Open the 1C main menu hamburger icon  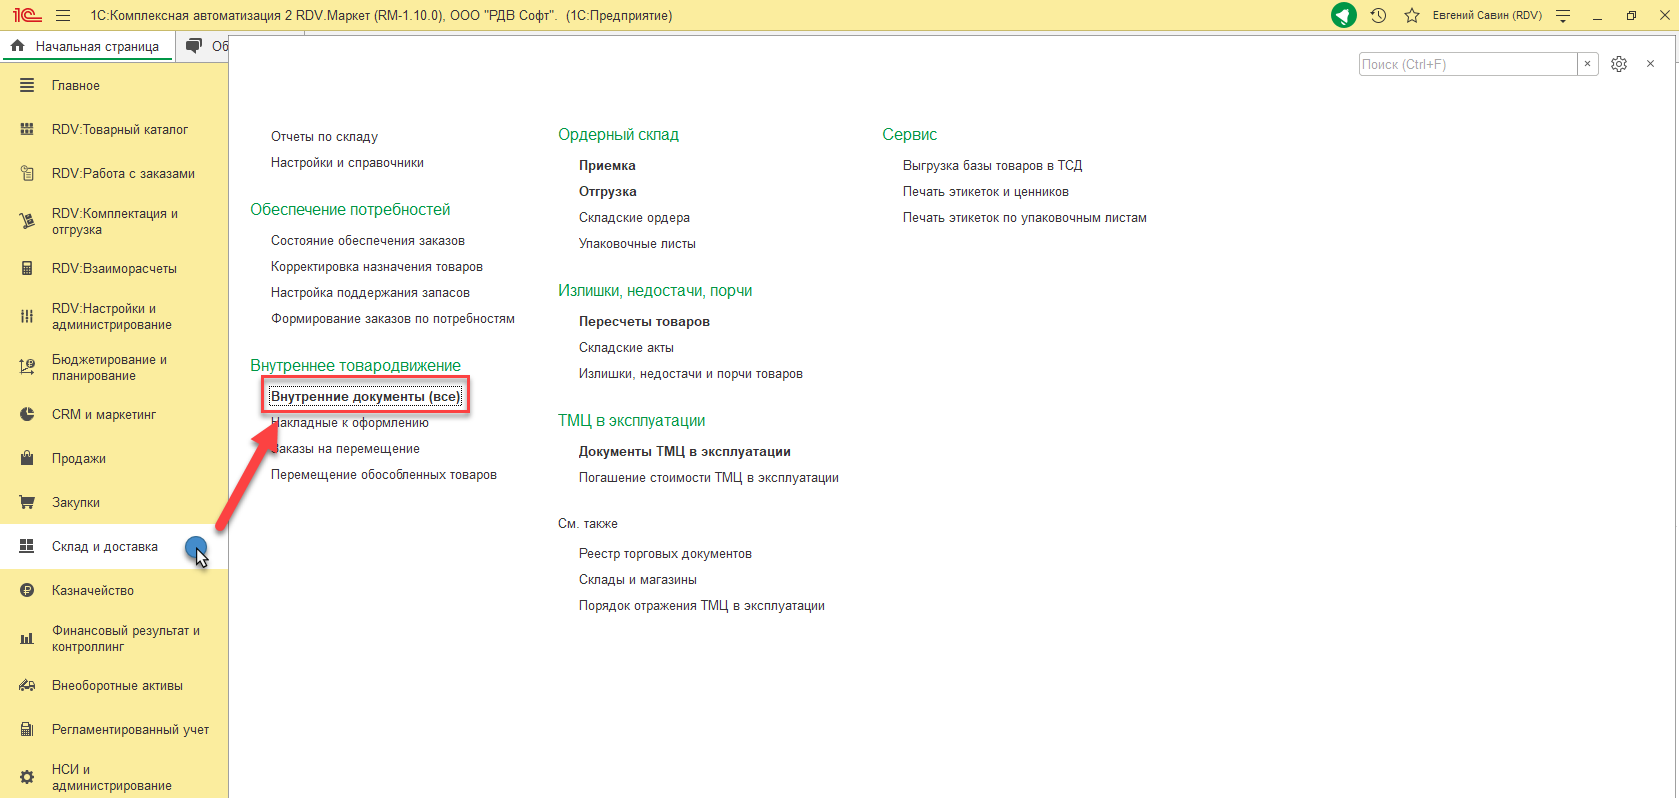(x=63, y=16)
